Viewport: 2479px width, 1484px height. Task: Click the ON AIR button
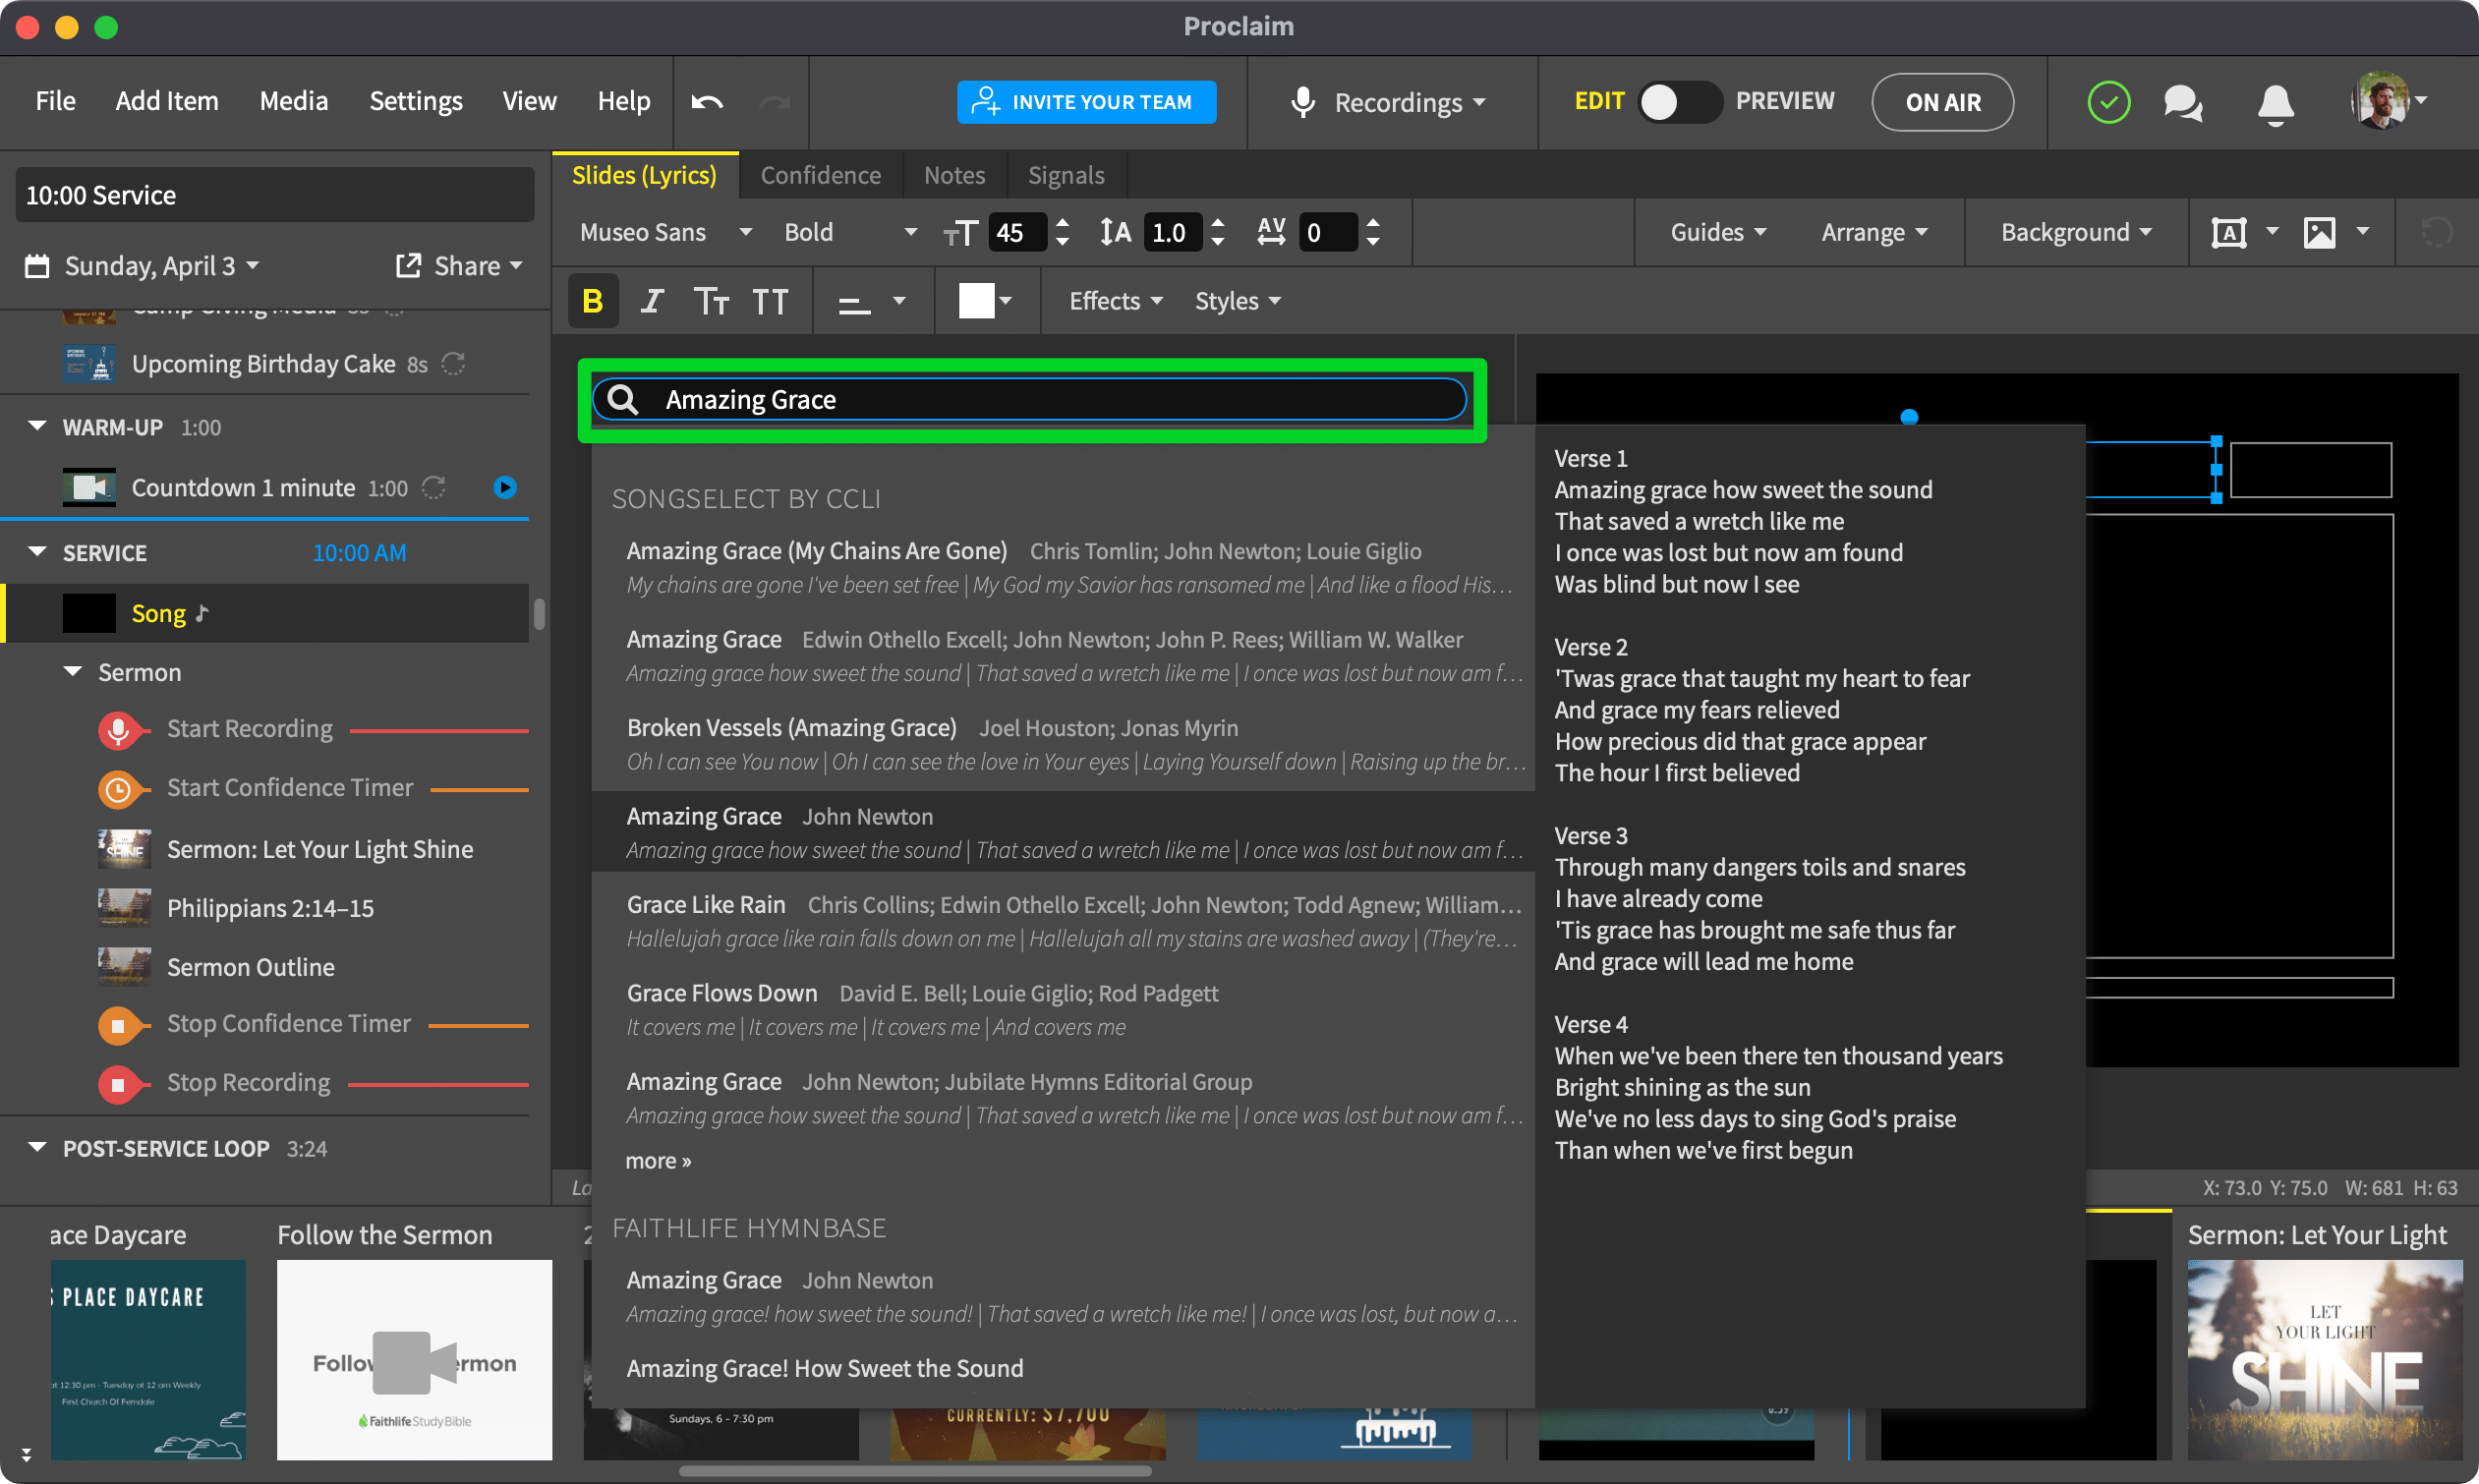click(1942, 102)
